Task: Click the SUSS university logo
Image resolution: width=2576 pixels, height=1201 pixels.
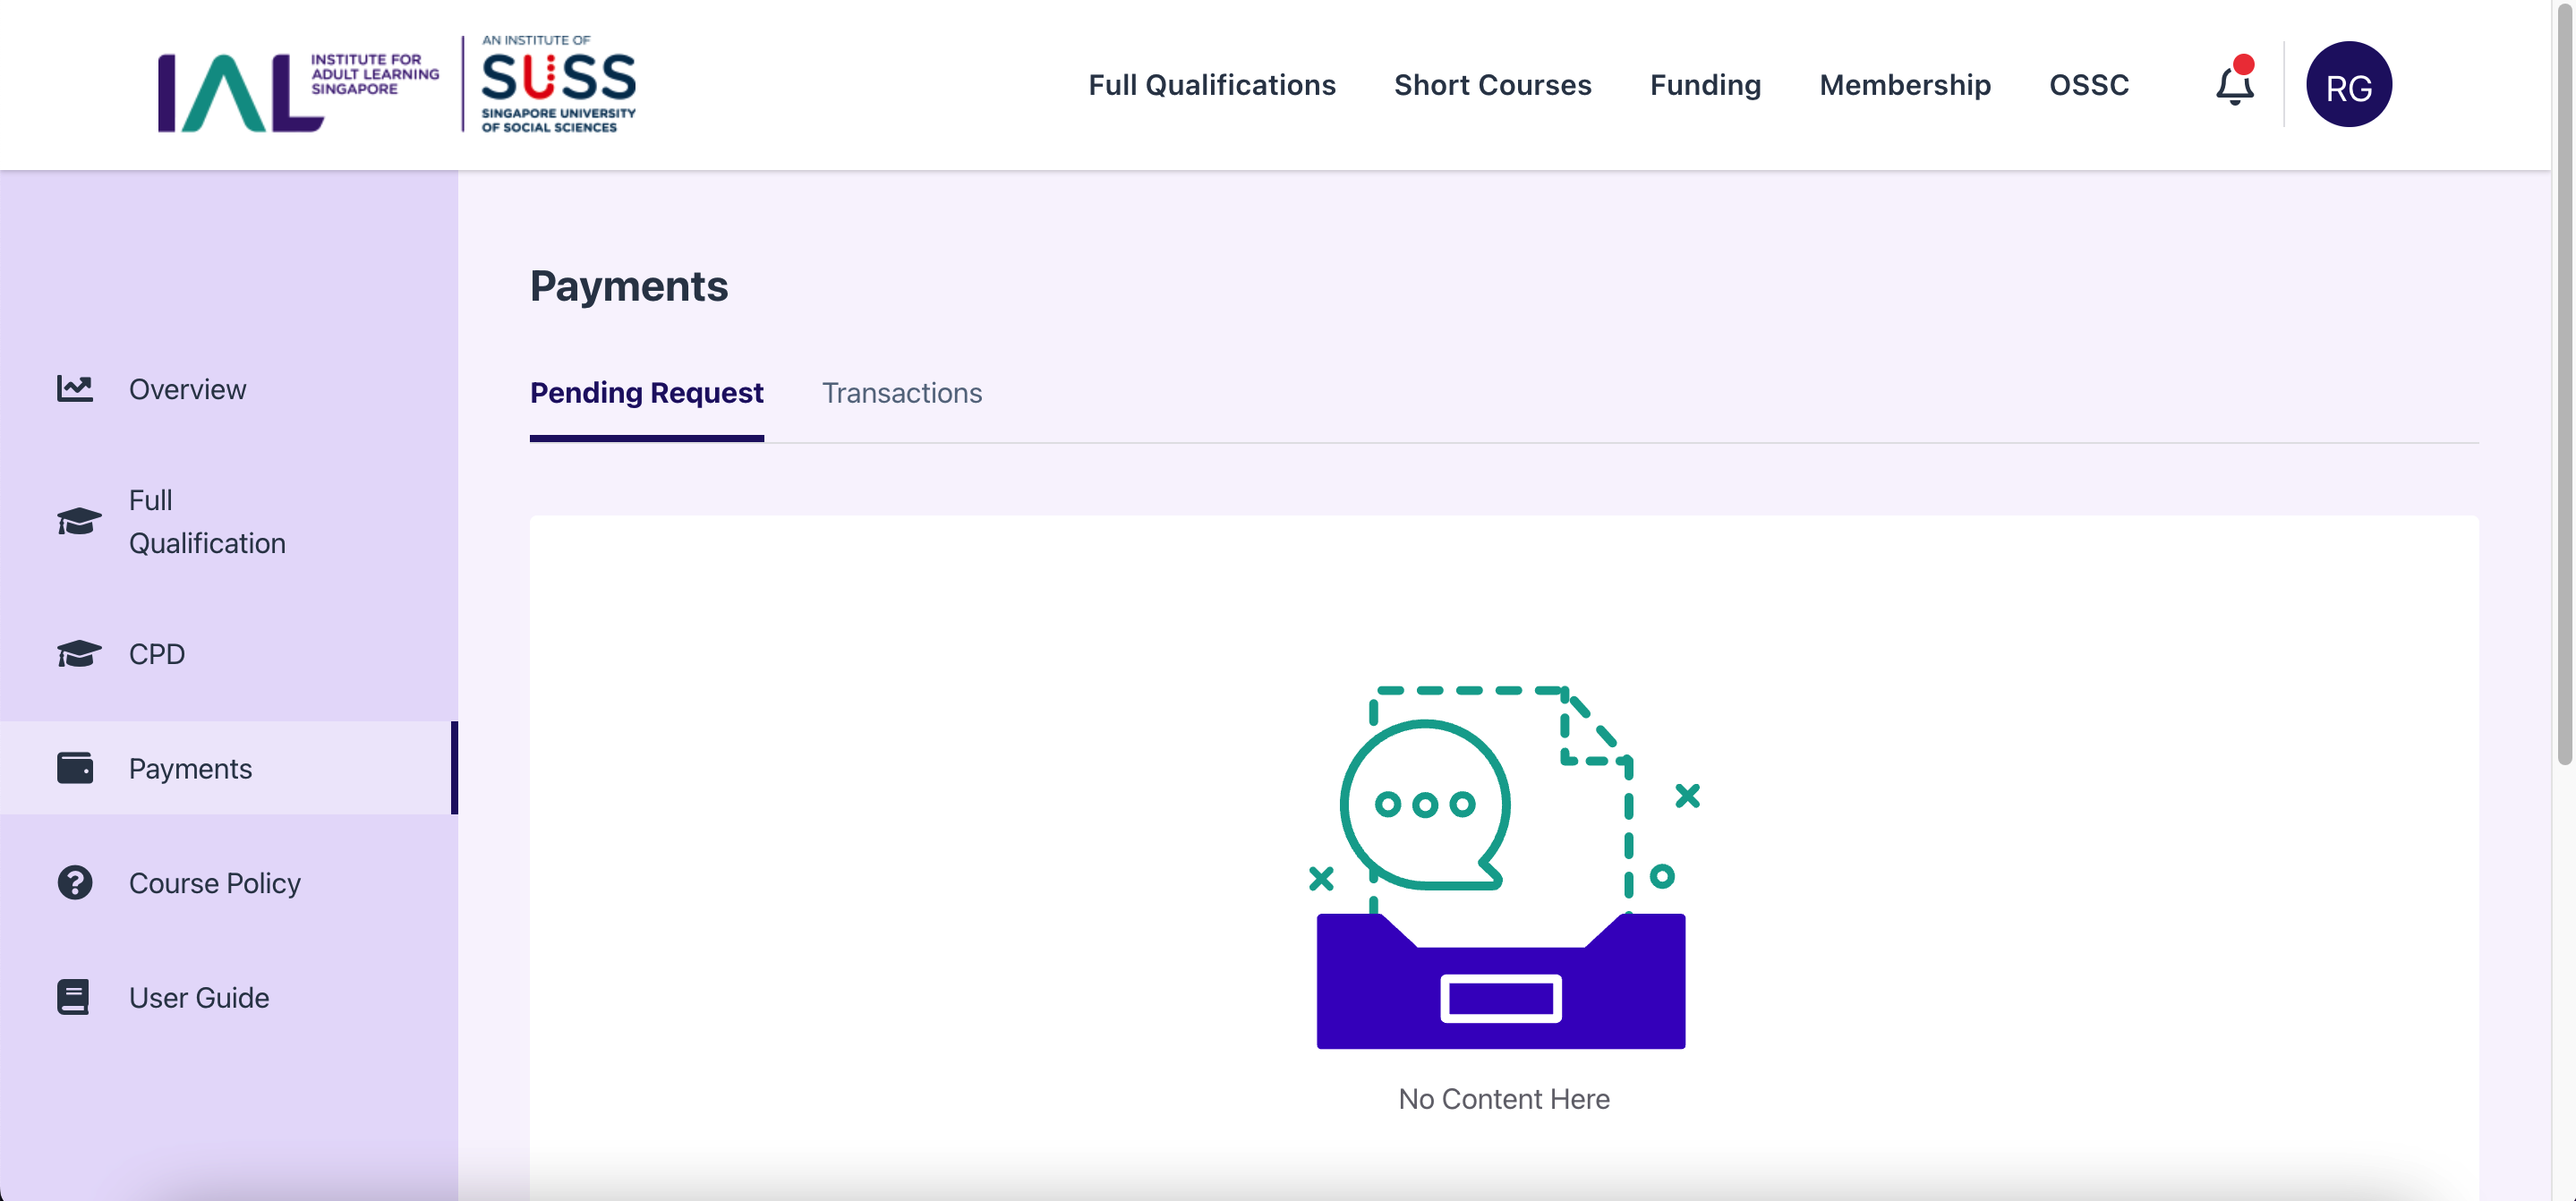Action: pos(558,85)
